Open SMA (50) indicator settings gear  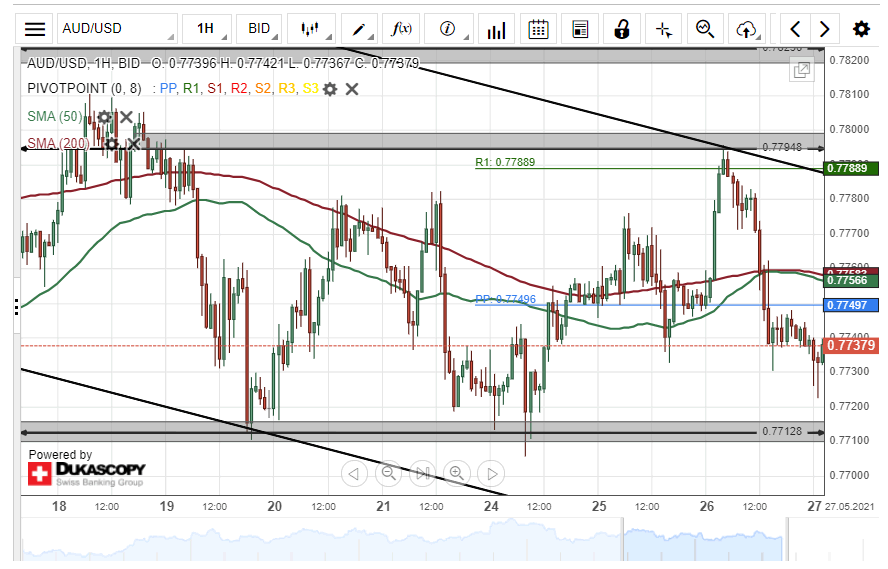click(105, 117)
